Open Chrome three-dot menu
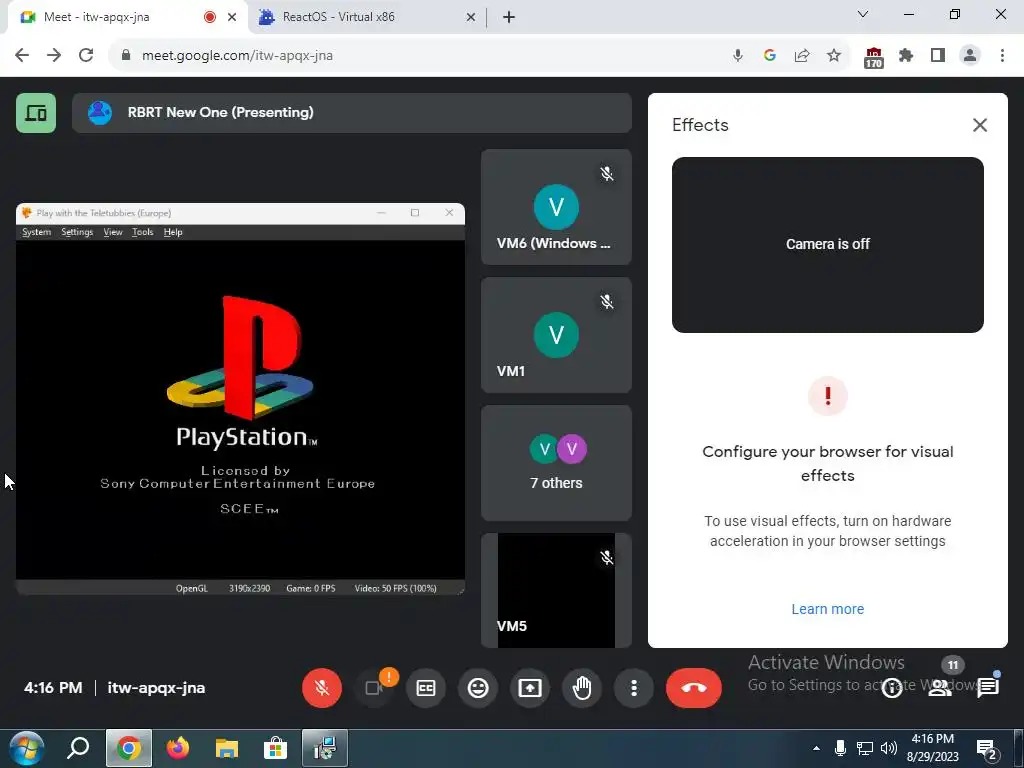Viewport: 1024px width, 768px height. coord(1002,56)
